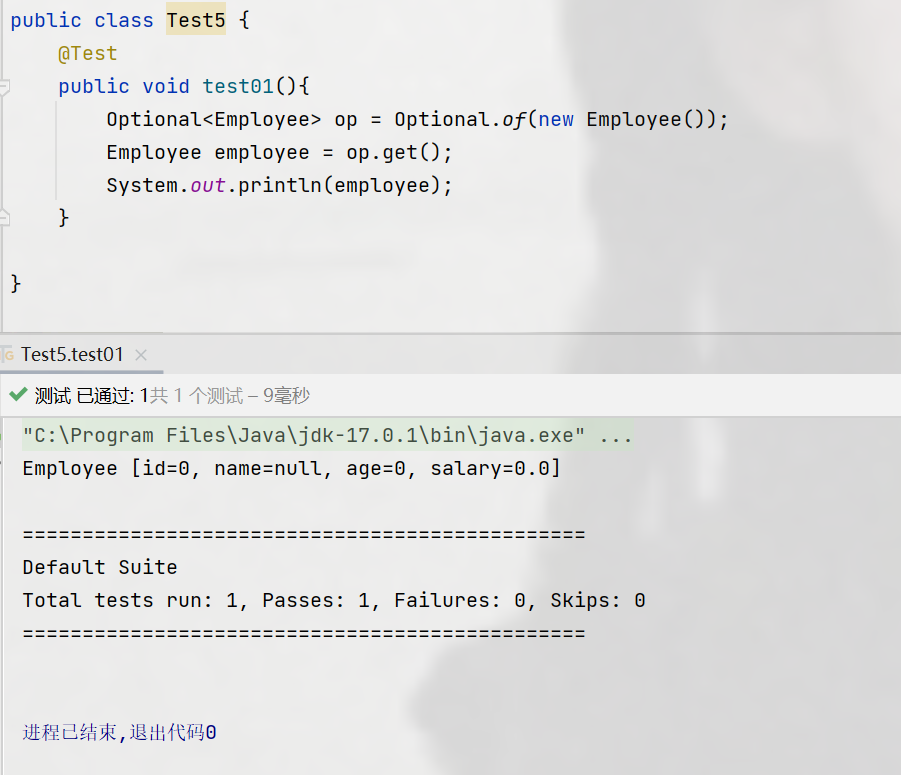The width and height of the screenshot is (901, 775).
Task: Click the Employee [id=0...] output line
Action: click(x=291, y=469)
